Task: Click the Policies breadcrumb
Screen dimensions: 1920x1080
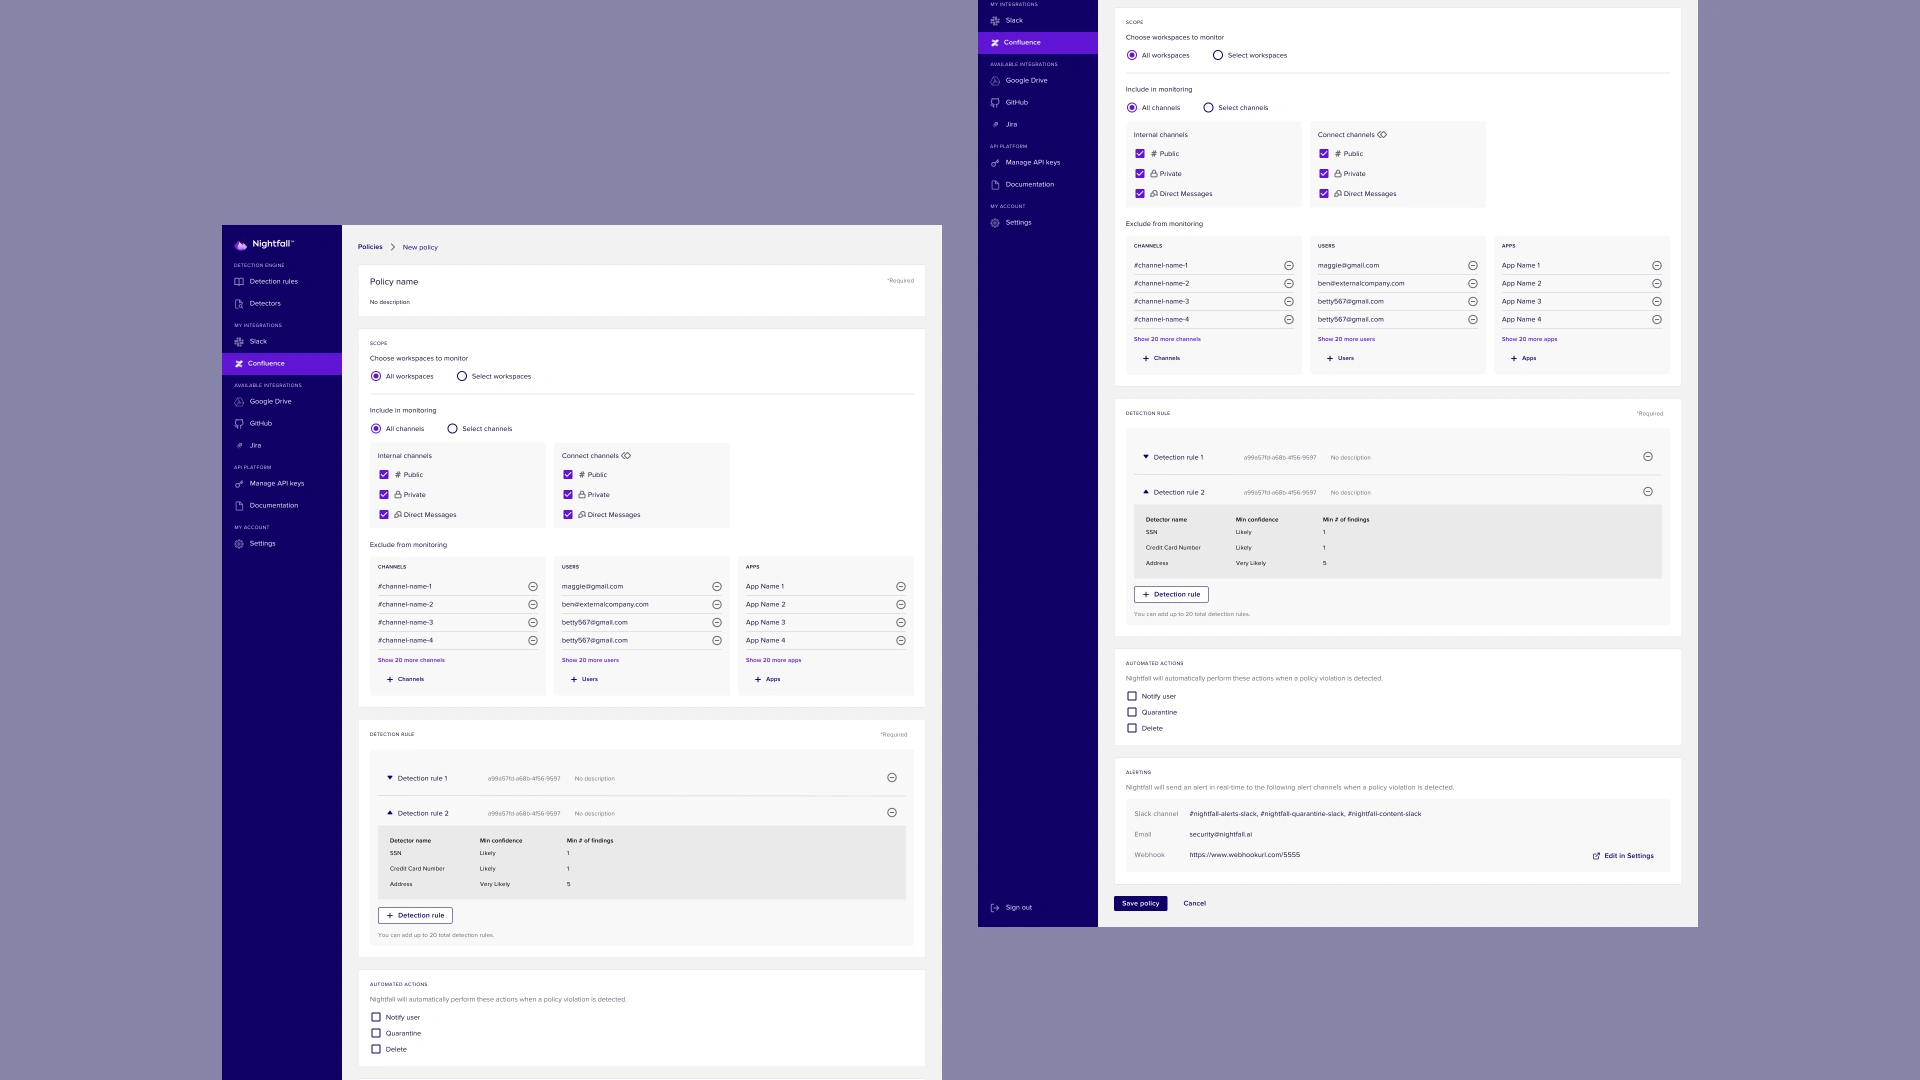Action: [x=370, y=247]
